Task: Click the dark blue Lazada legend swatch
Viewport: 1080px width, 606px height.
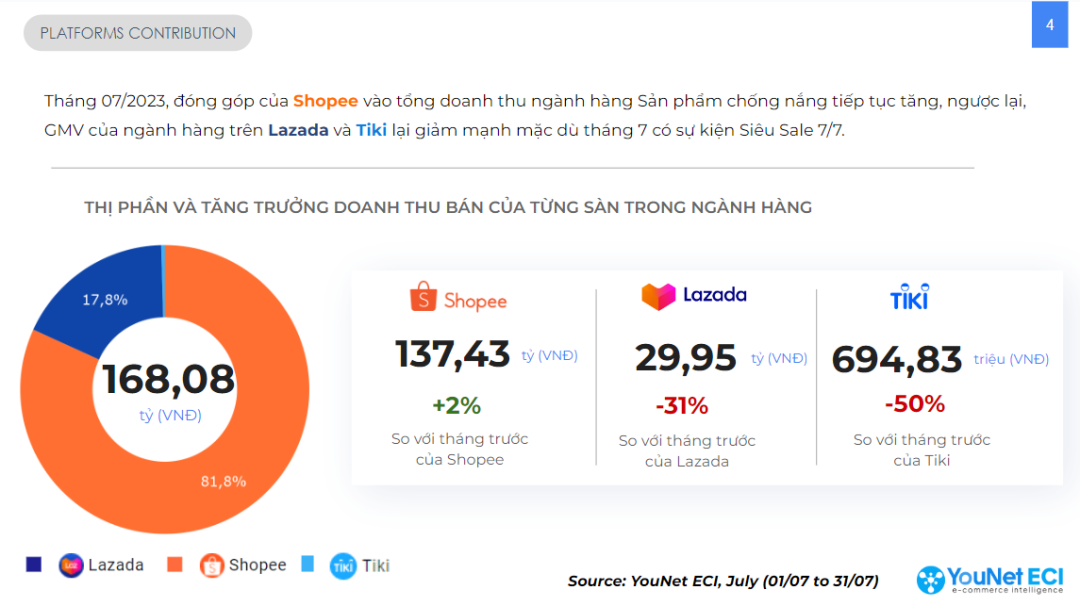Action: 34,565
